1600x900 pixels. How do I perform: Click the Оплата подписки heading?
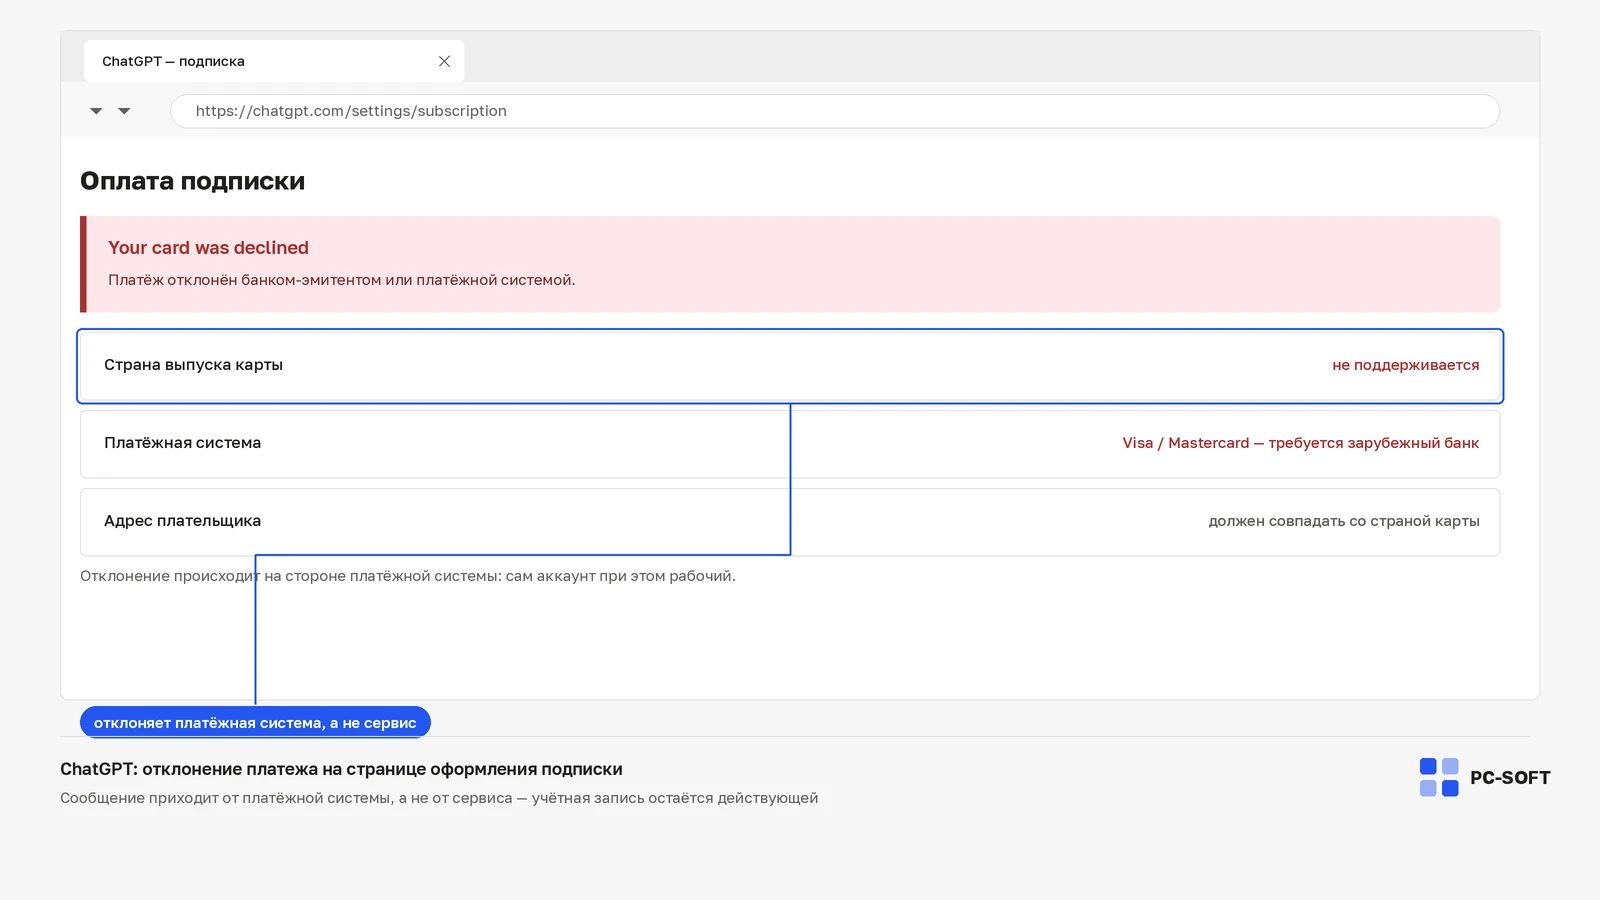click(x=193, y=181)
